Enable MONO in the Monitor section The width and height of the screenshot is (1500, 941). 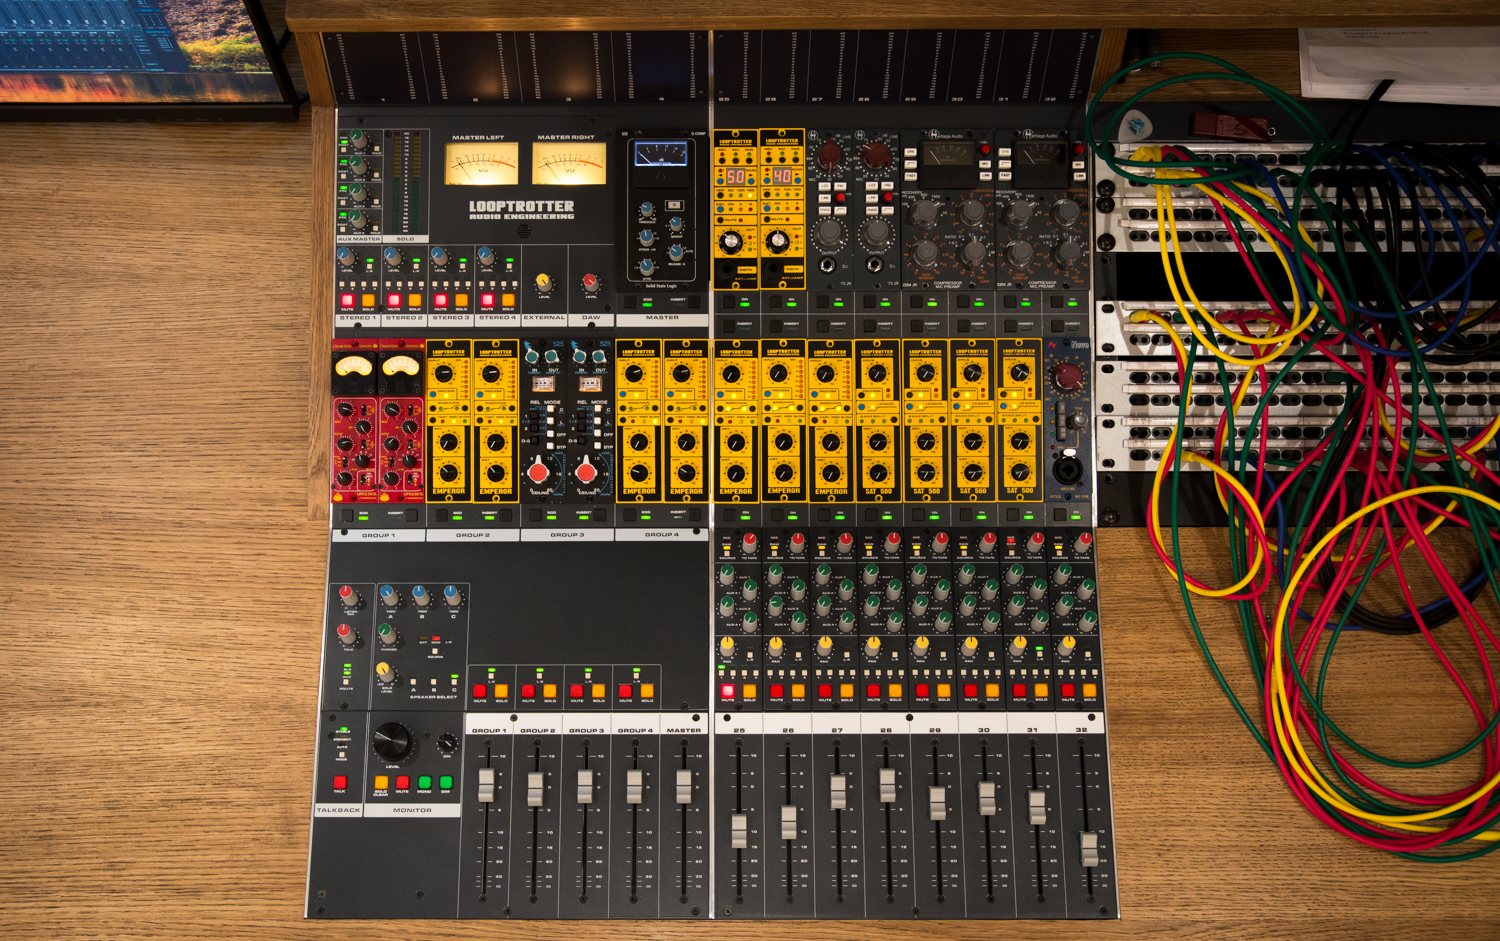(x=424, y=783)
